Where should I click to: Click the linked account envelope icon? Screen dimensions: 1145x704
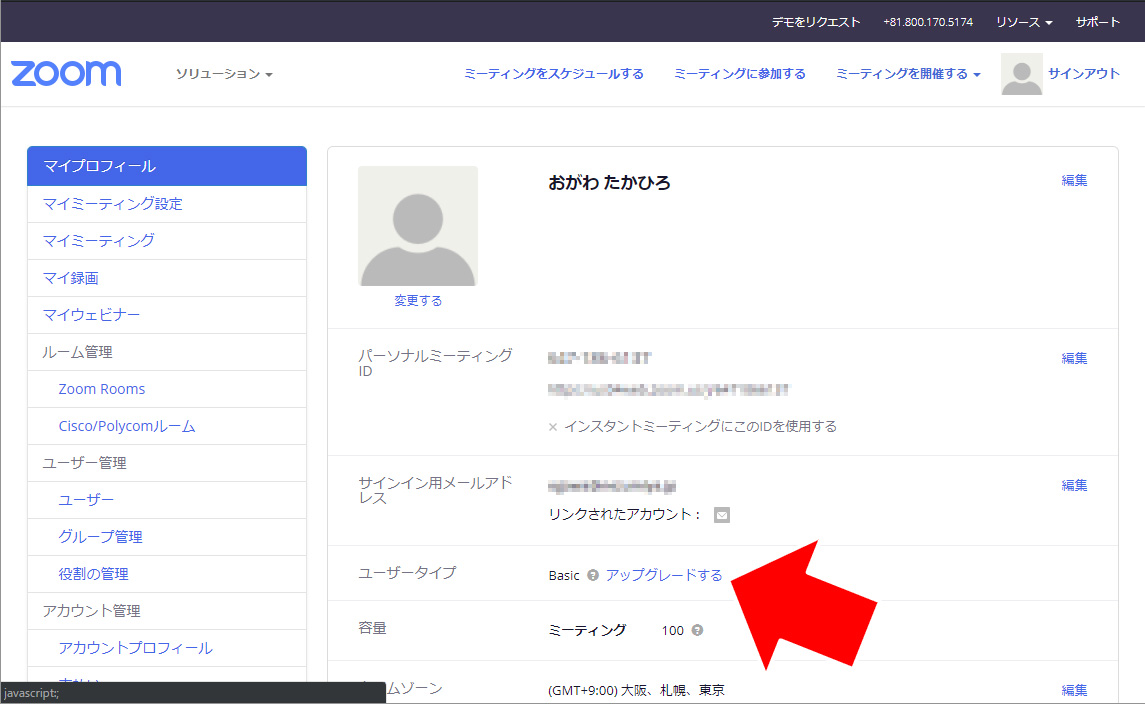pyautogui.click(x=722, y=515)
